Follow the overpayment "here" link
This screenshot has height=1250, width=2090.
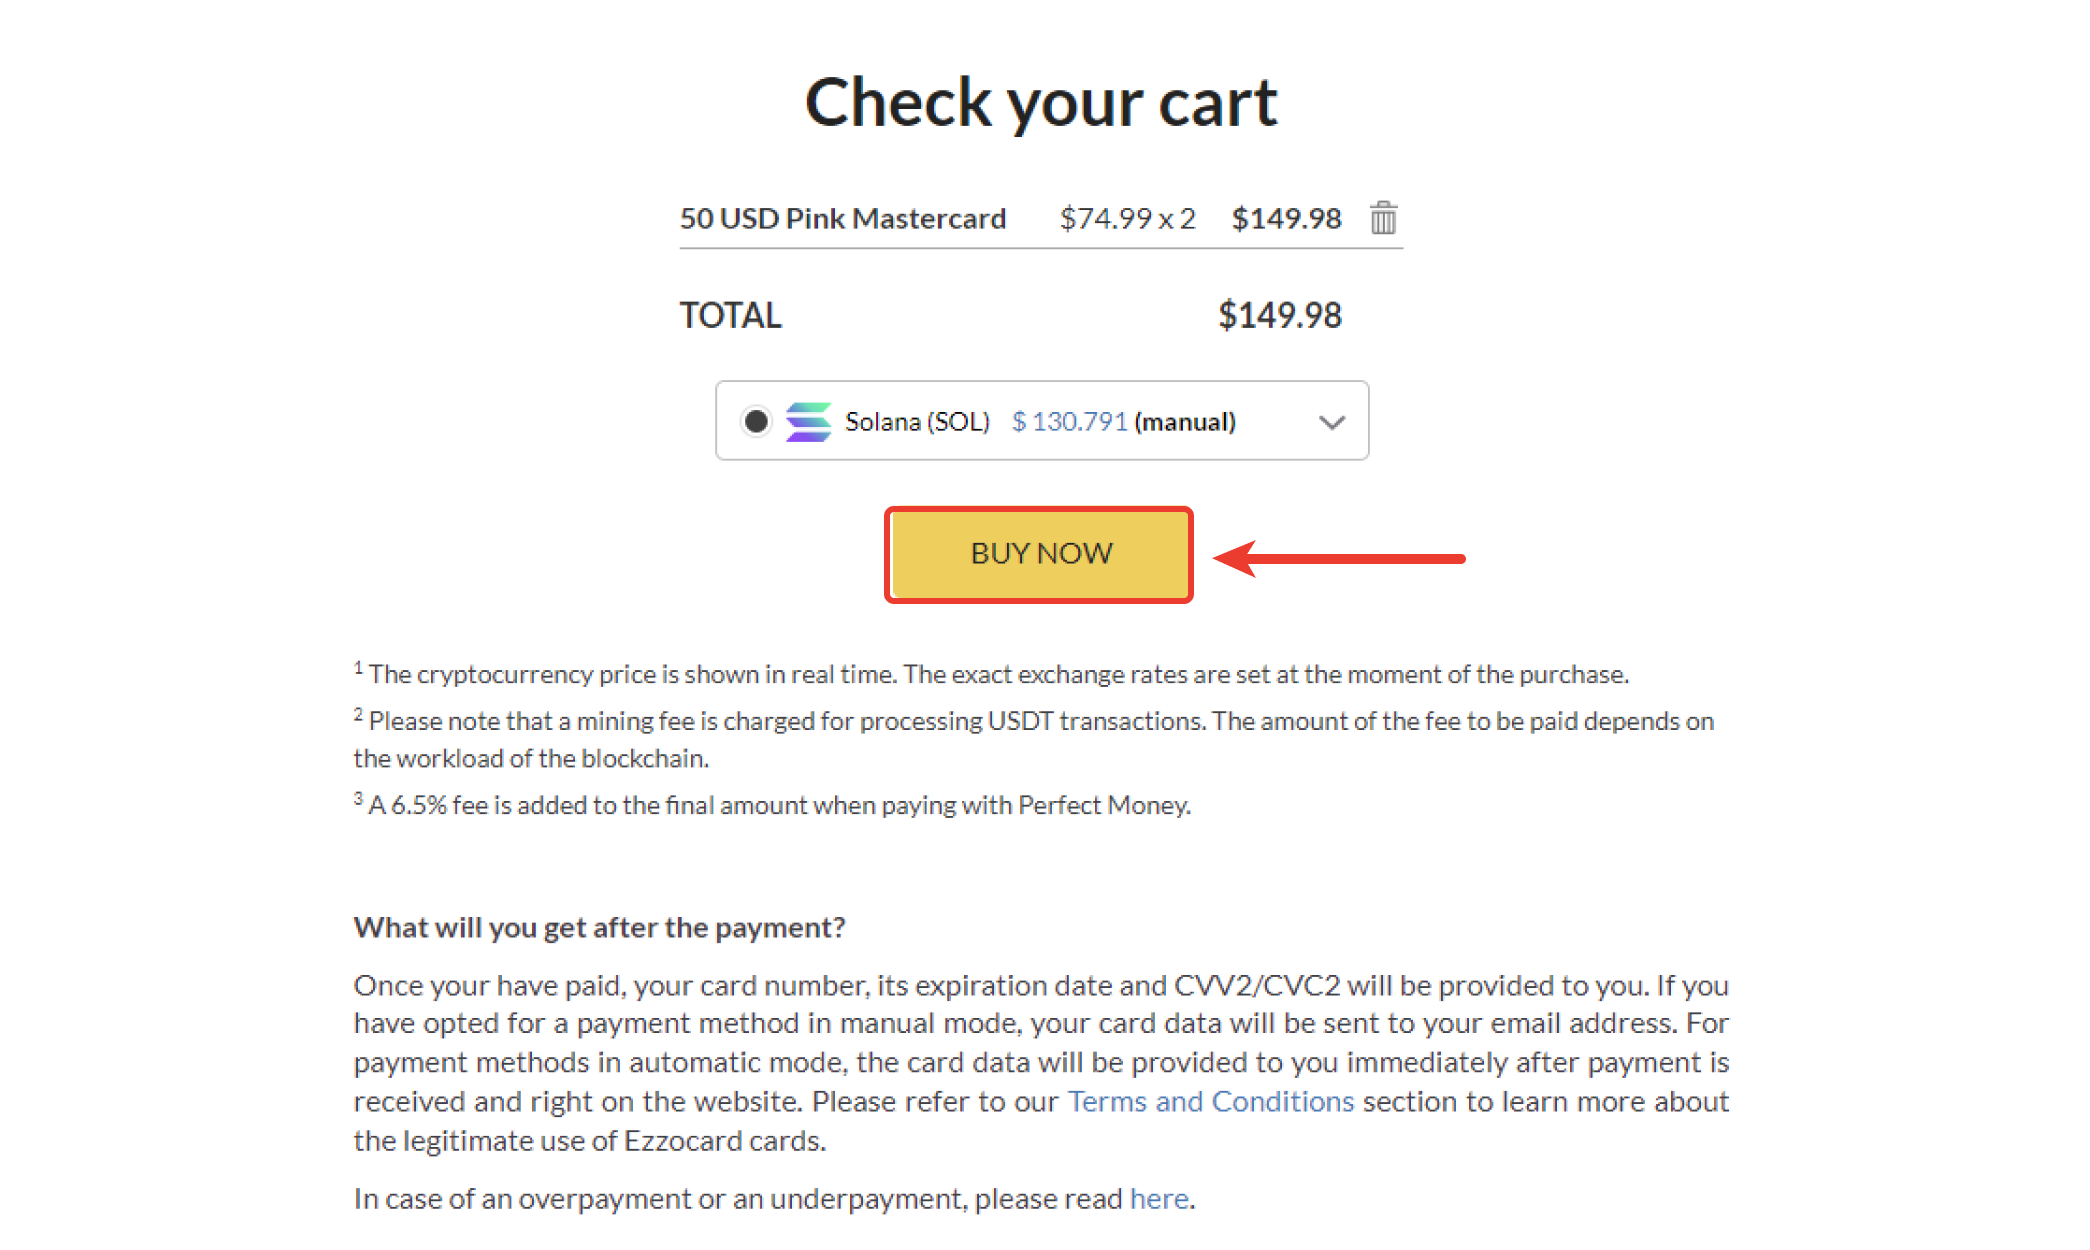coord(1159,1198)
